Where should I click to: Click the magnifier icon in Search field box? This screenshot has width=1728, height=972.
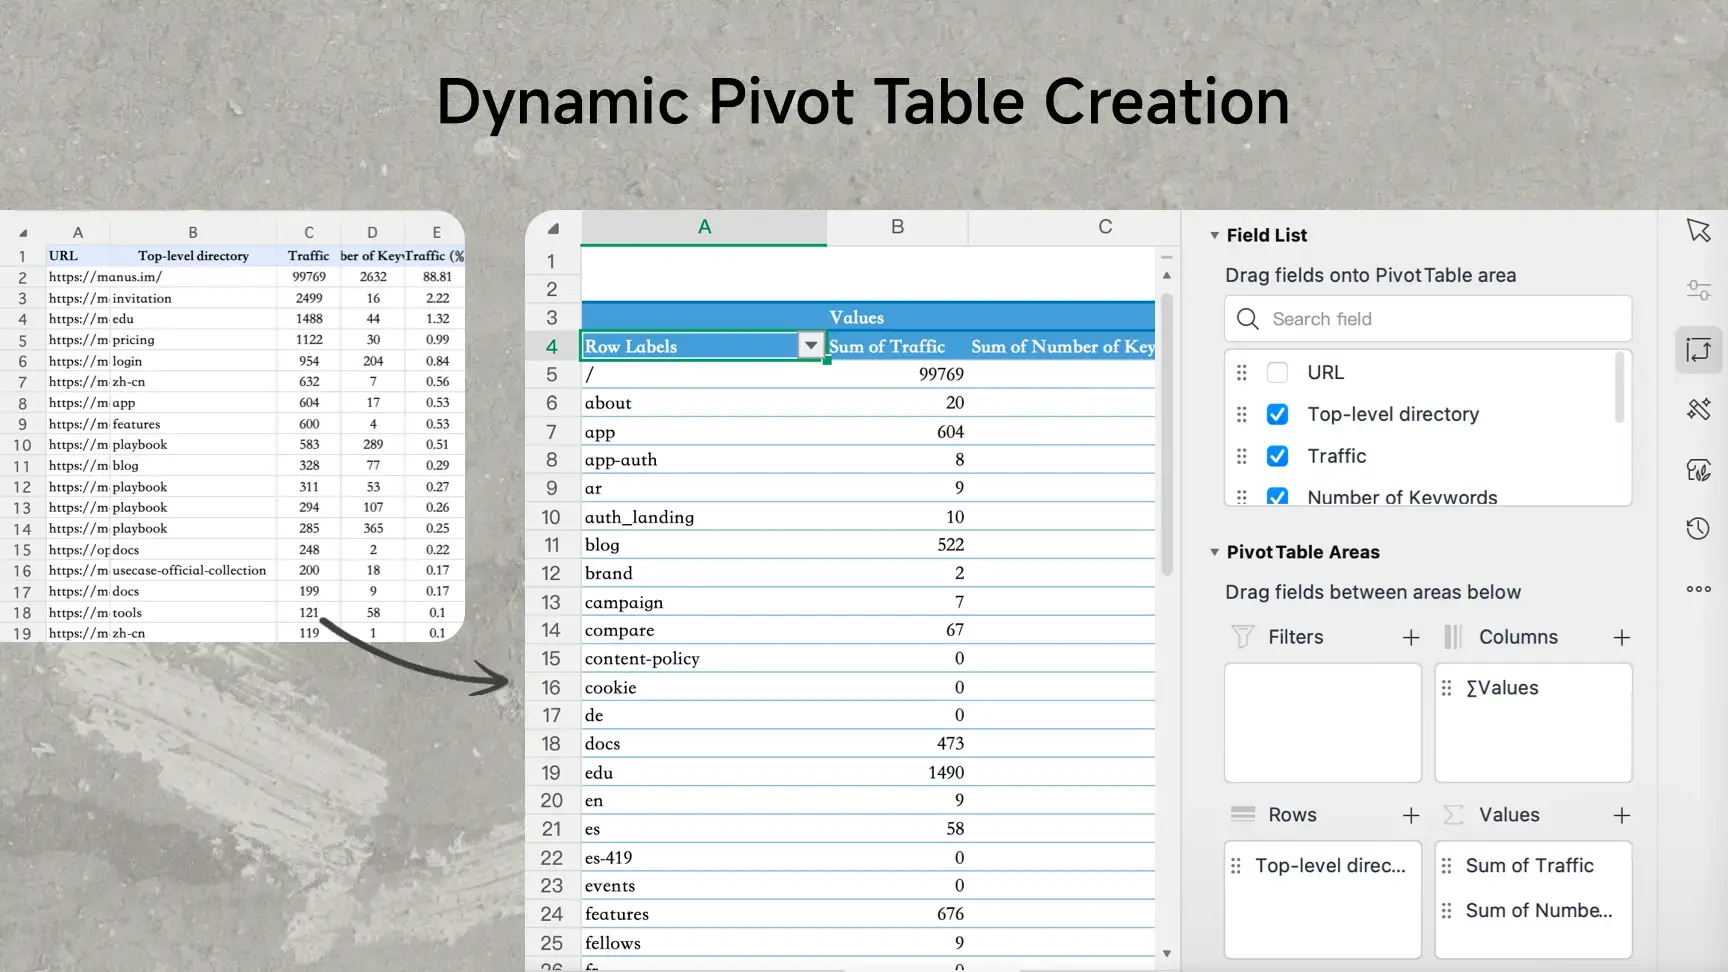[x=1247, y=318]
